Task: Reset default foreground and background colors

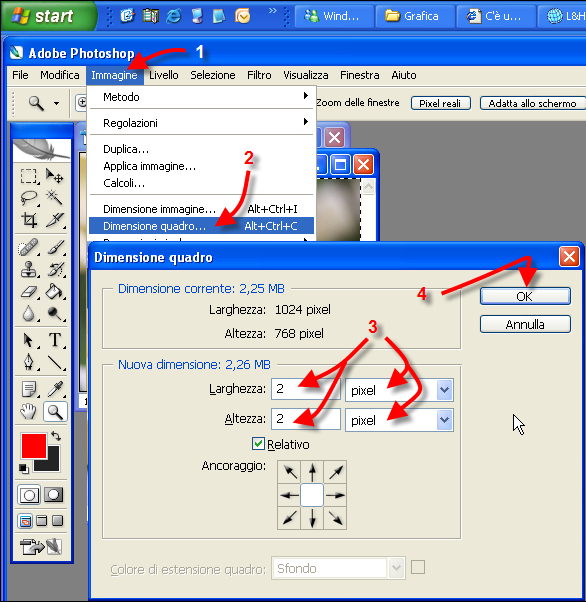Action: pyautogui.click(x=24, y=468)
